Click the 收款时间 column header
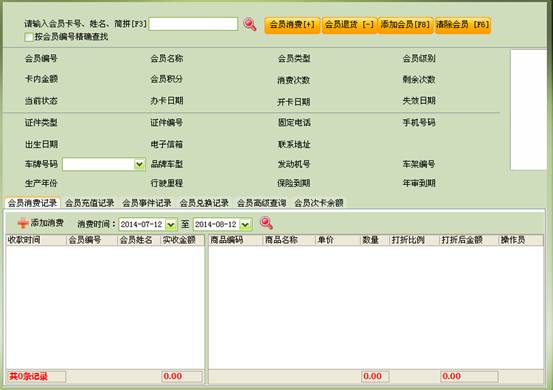 pyautogui.click(x=36, y=240)
